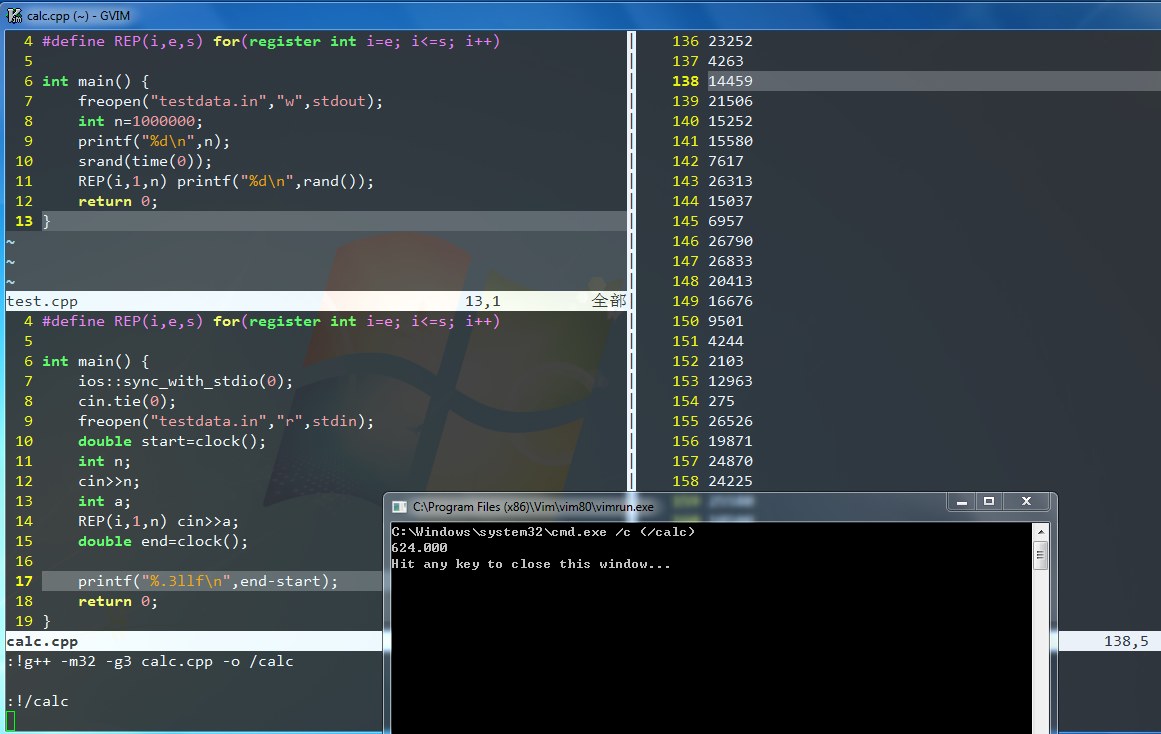
Task: Click the 138,5 cursor position indicator
Action: 1126,641
